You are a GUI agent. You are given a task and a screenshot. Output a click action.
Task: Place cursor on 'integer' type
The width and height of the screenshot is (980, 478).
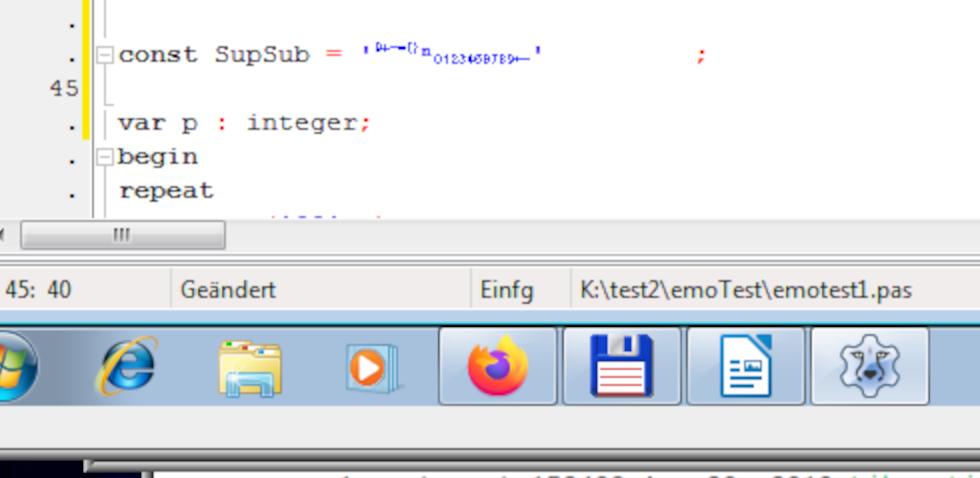302,124
